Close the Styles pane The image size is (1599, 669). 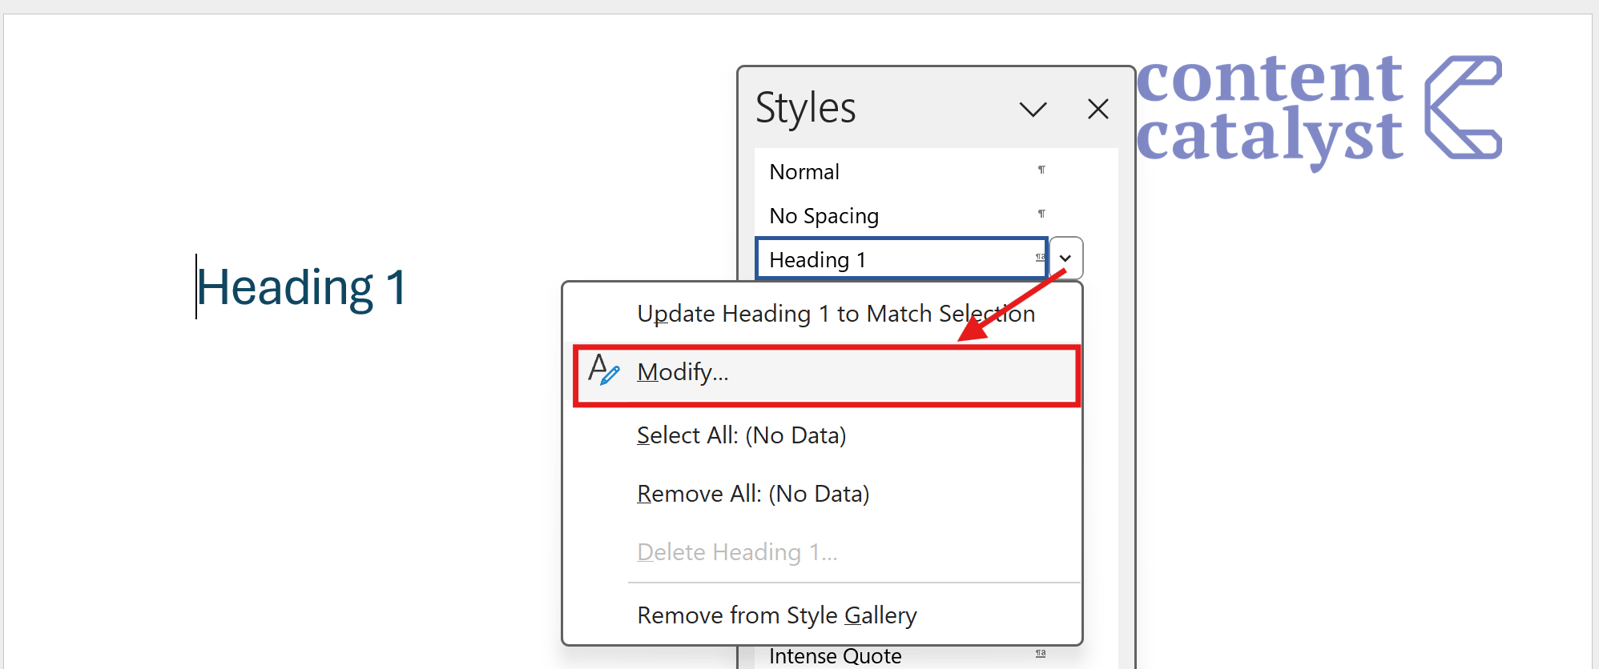tap(1098, 109)
